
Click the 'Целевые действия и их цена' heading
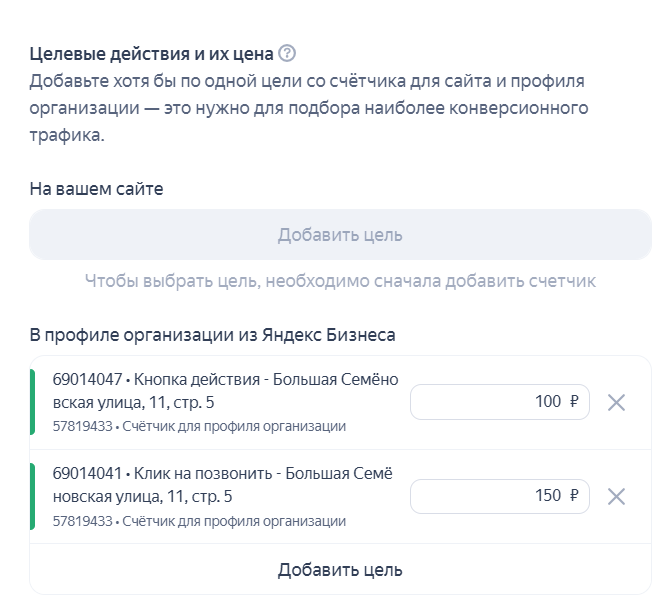[x=151, y=54]
